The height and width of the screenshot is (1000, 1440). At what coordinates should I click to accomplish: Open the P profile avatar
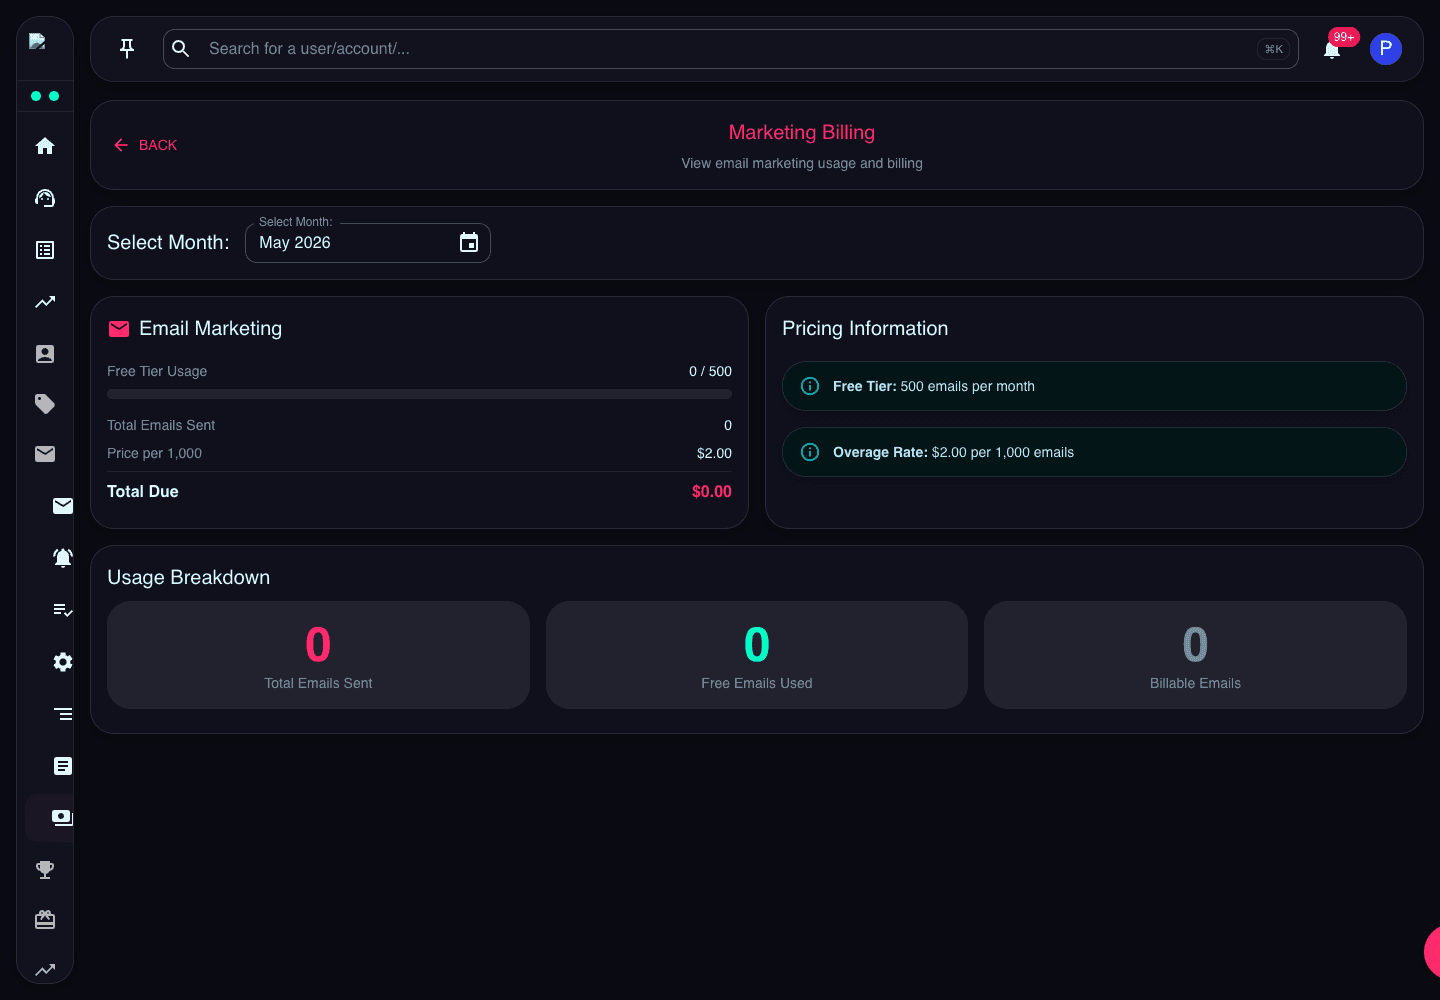pyautogui.click(x=1386, y=49)
